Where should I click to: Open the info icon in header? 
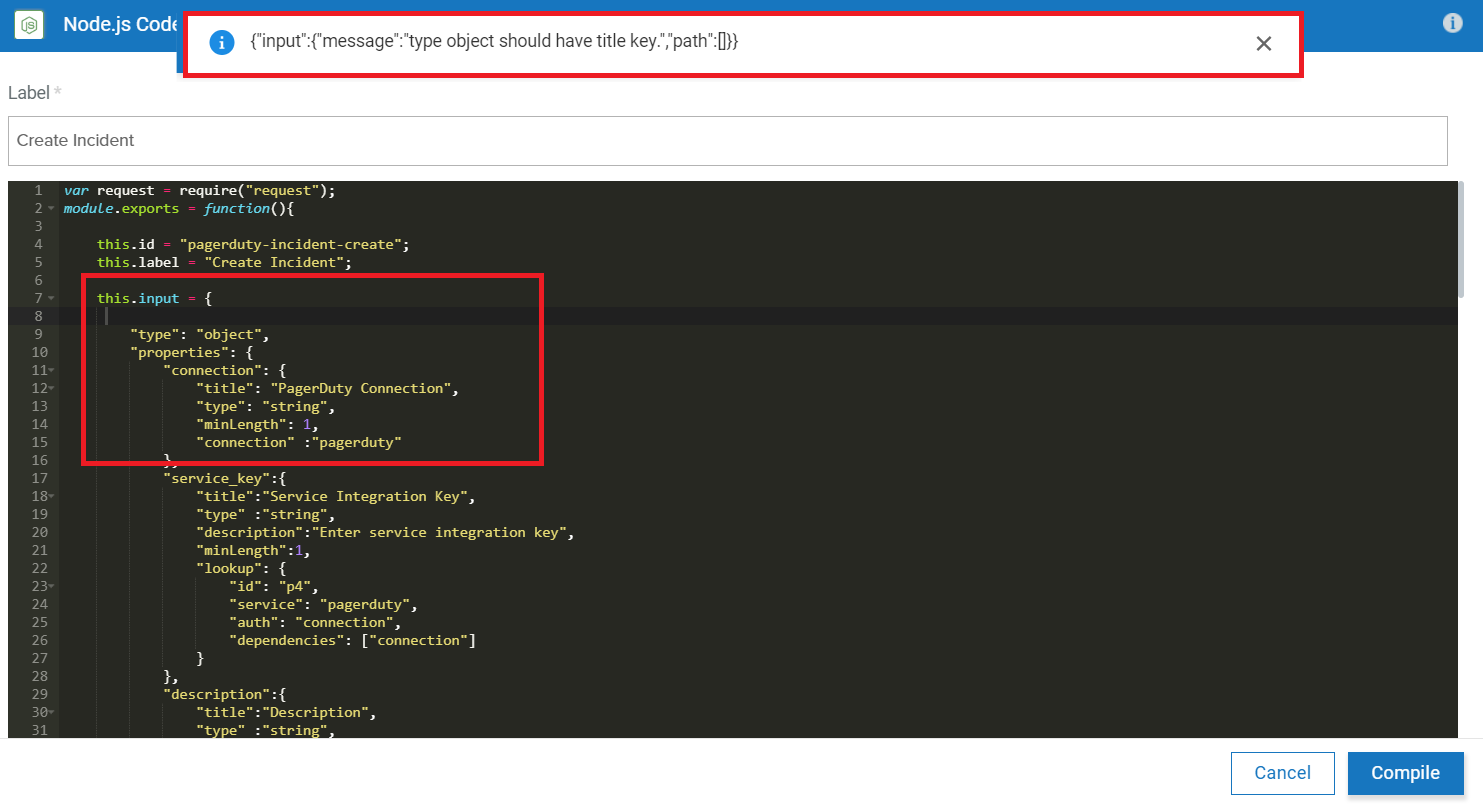1453,23
